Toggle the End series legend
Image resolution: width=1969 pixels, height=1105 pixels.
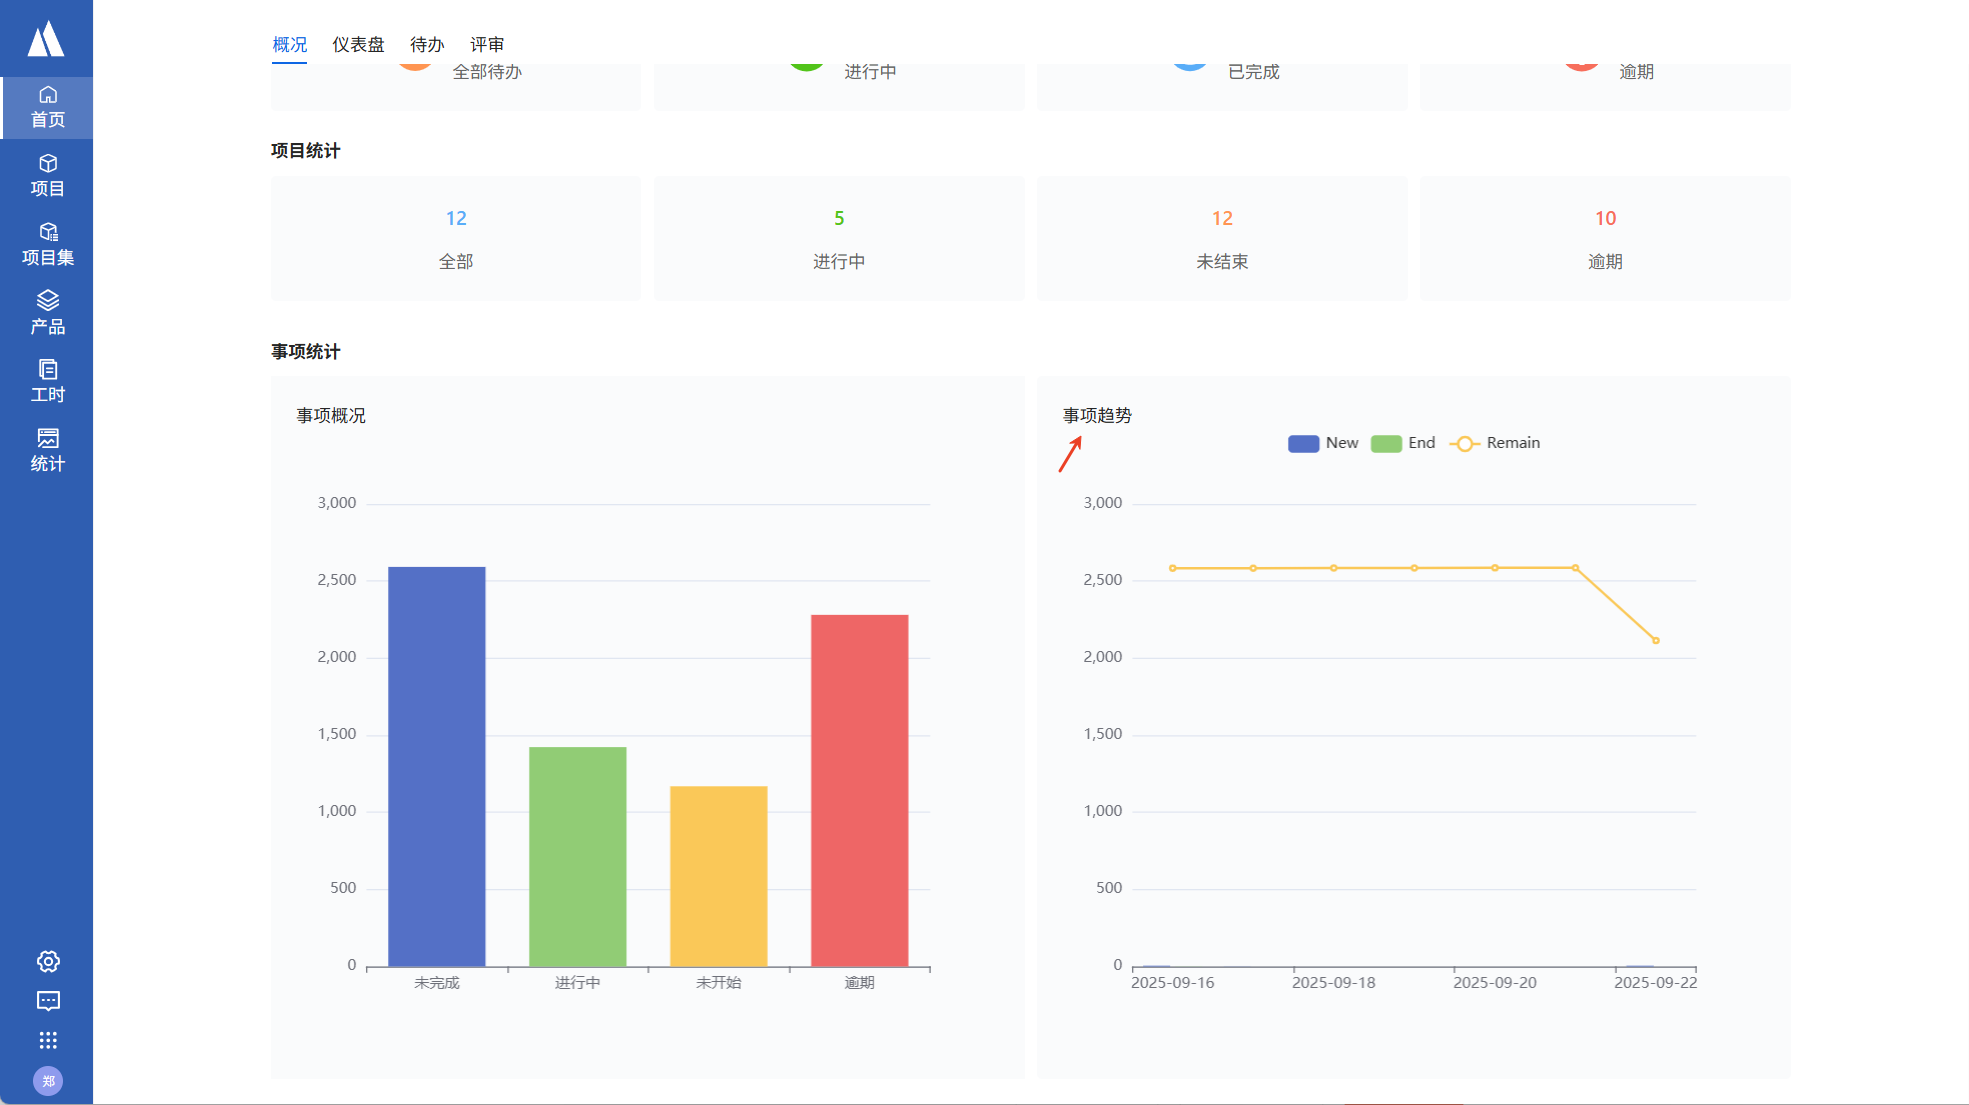[1403, 443]
